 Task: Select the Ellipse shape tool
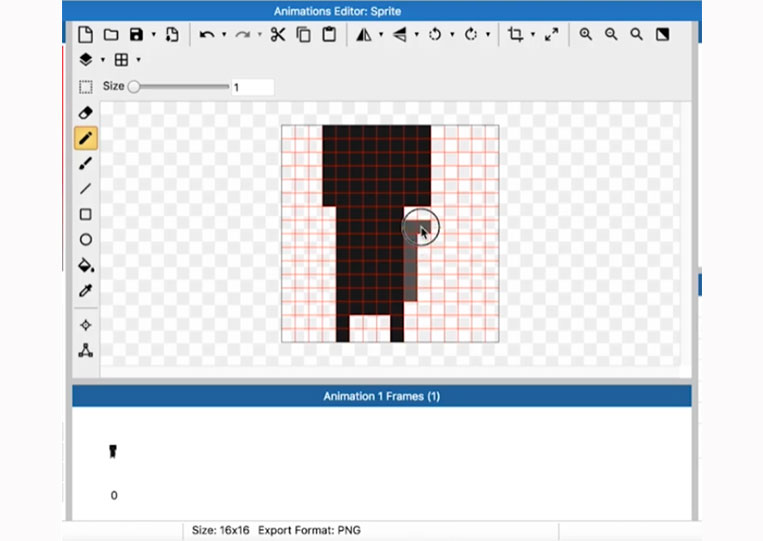[x=86, y=239]
